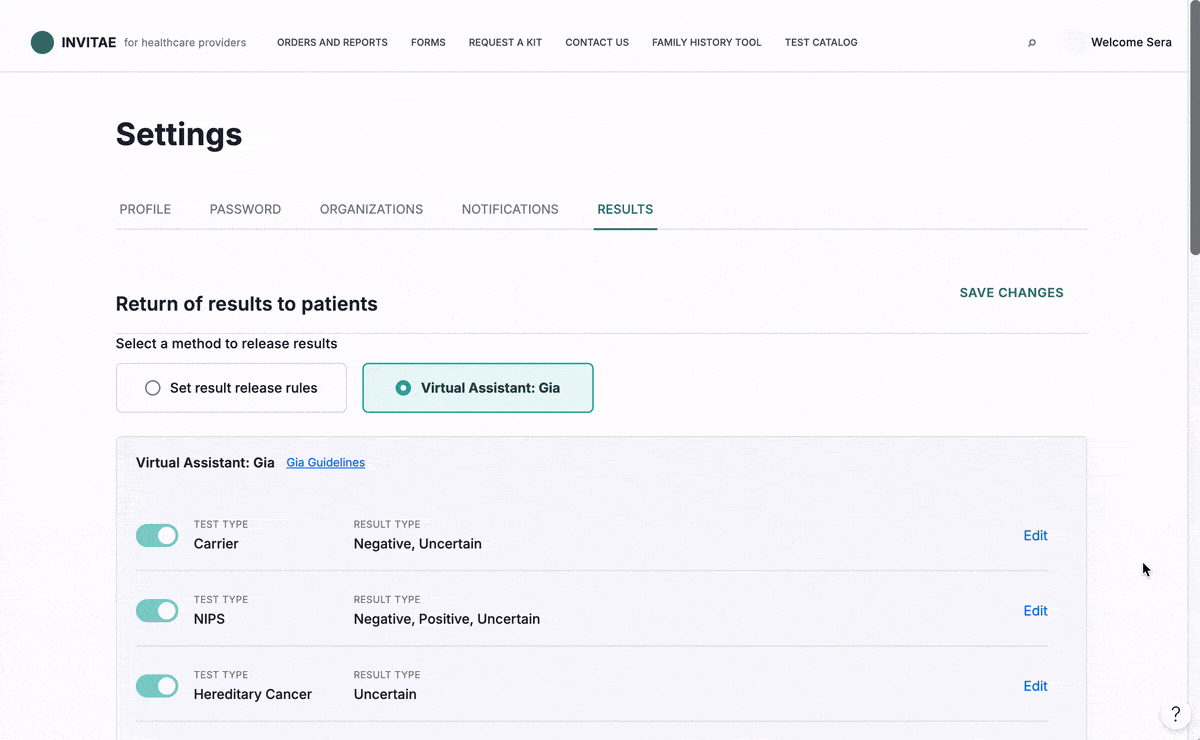The image size is (1200, 740).
Task: Open the help question mark button
Action: pyautogui.click(x=1176, y=714)
